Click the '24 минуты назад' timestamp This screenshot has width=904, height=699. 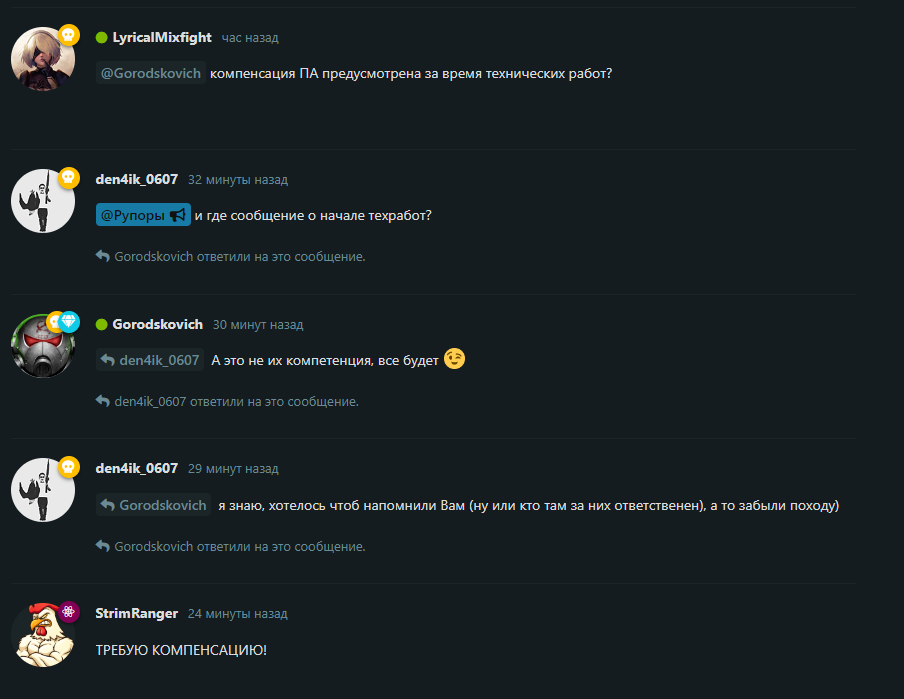pos(238,614)
